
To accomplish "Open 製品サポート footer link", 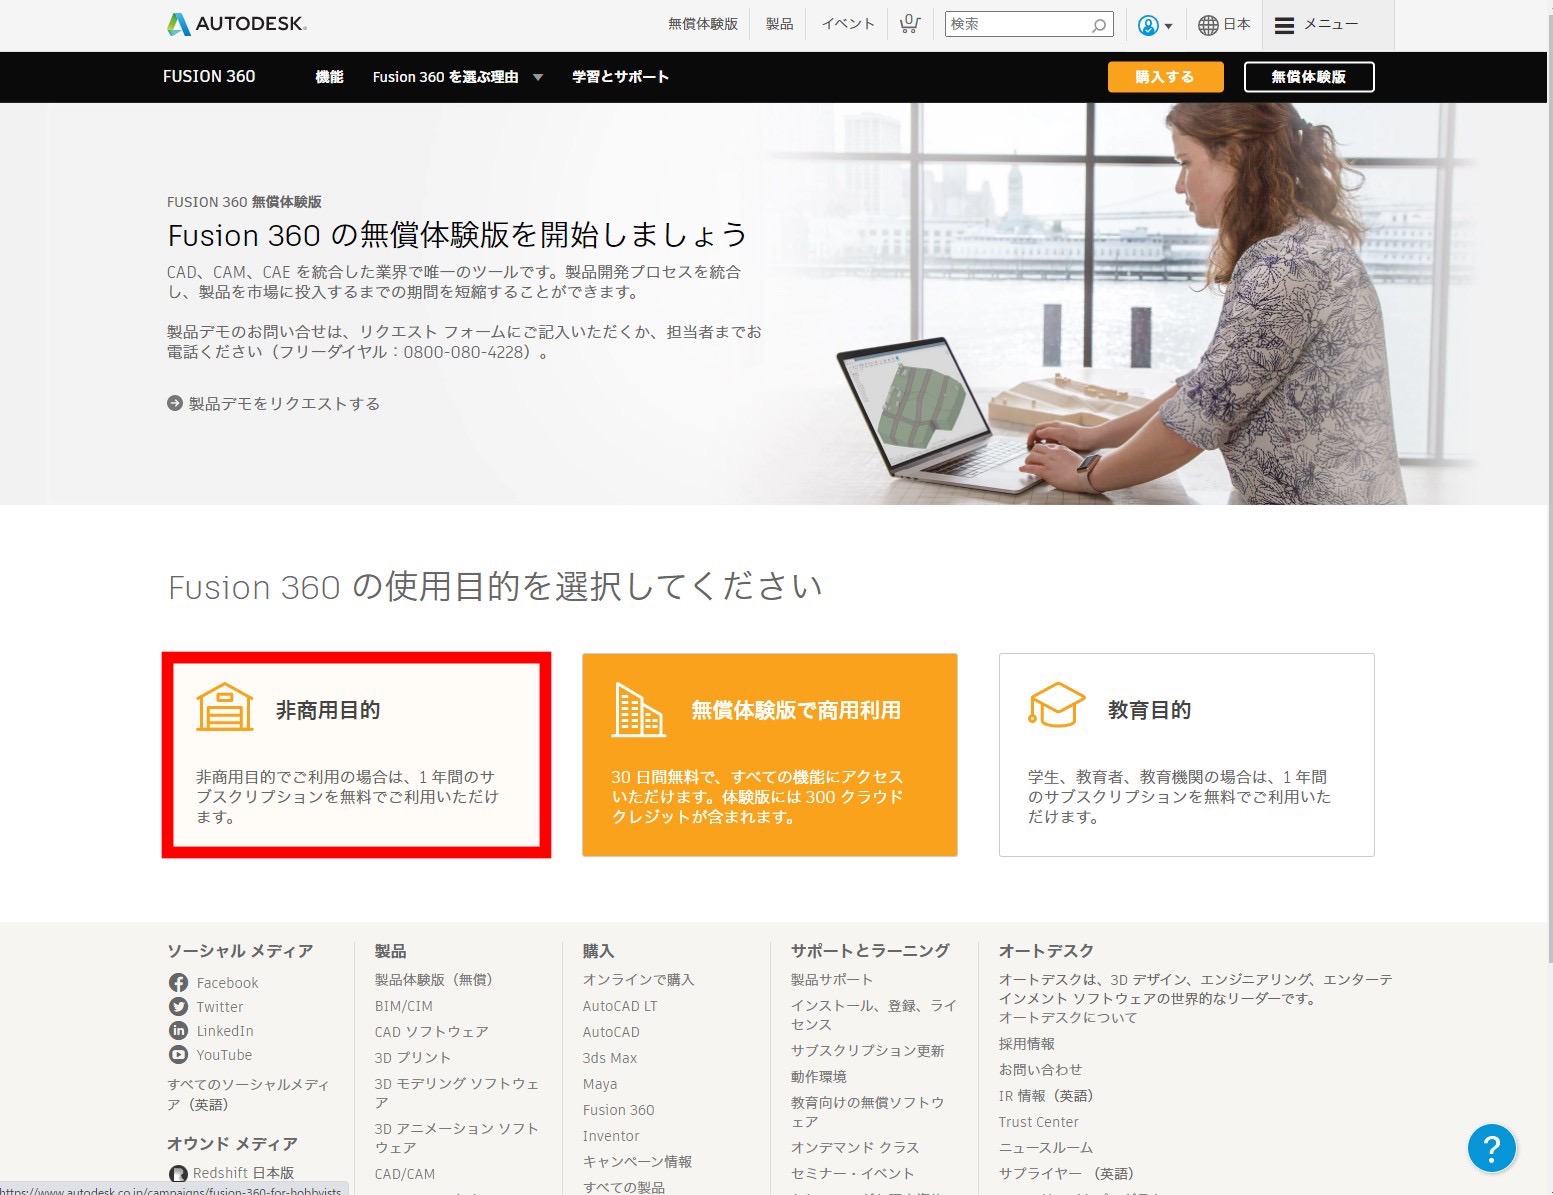I will pyautogui.click(x=832, y=980).
